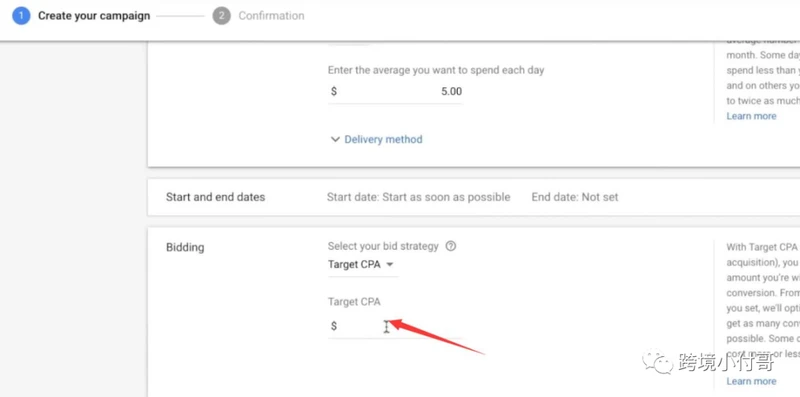Expand the Start and end dates section
Viewport: 800px width, 397px height.
473,197
